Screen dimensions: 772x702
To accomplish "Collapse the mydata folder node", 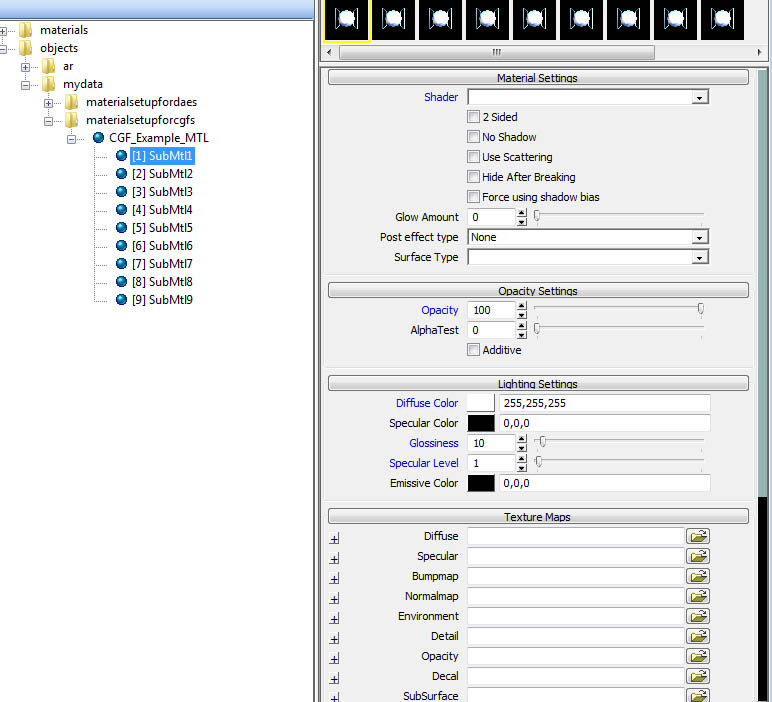I will point(26,85).
